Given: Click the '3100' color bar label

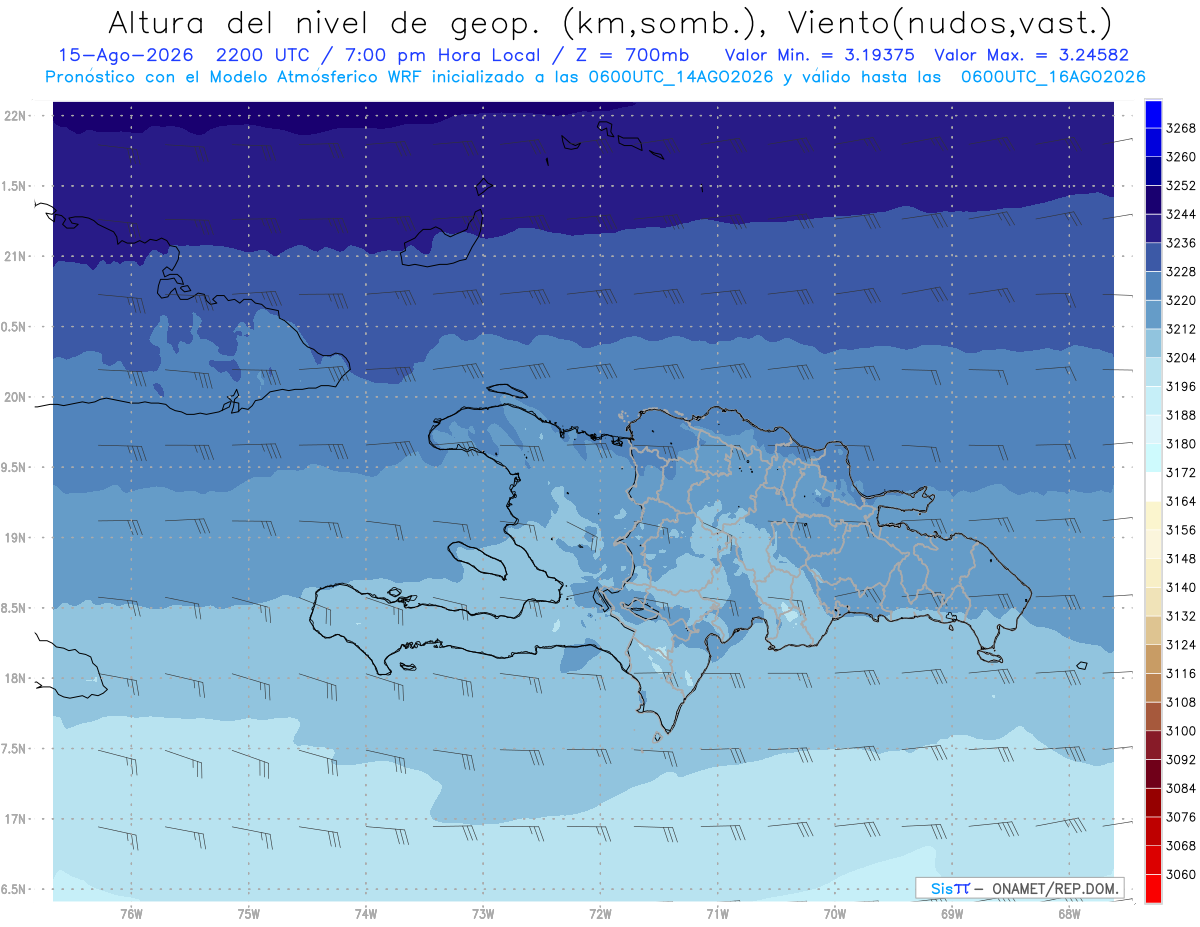Looking at the screenshot, I should (1181, 731).
